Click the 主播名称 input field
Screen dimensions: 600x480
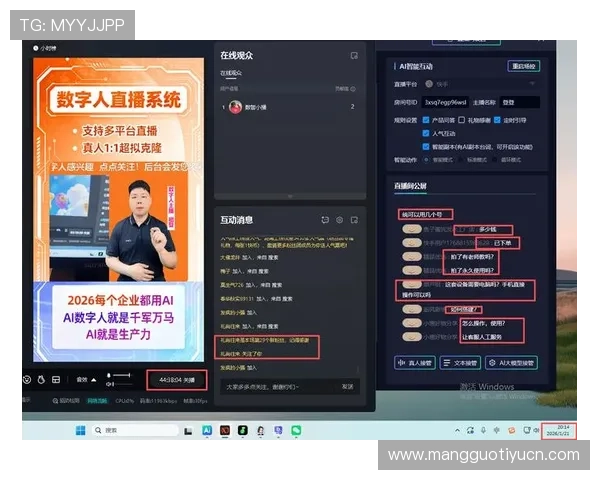(x=520, y=103)
